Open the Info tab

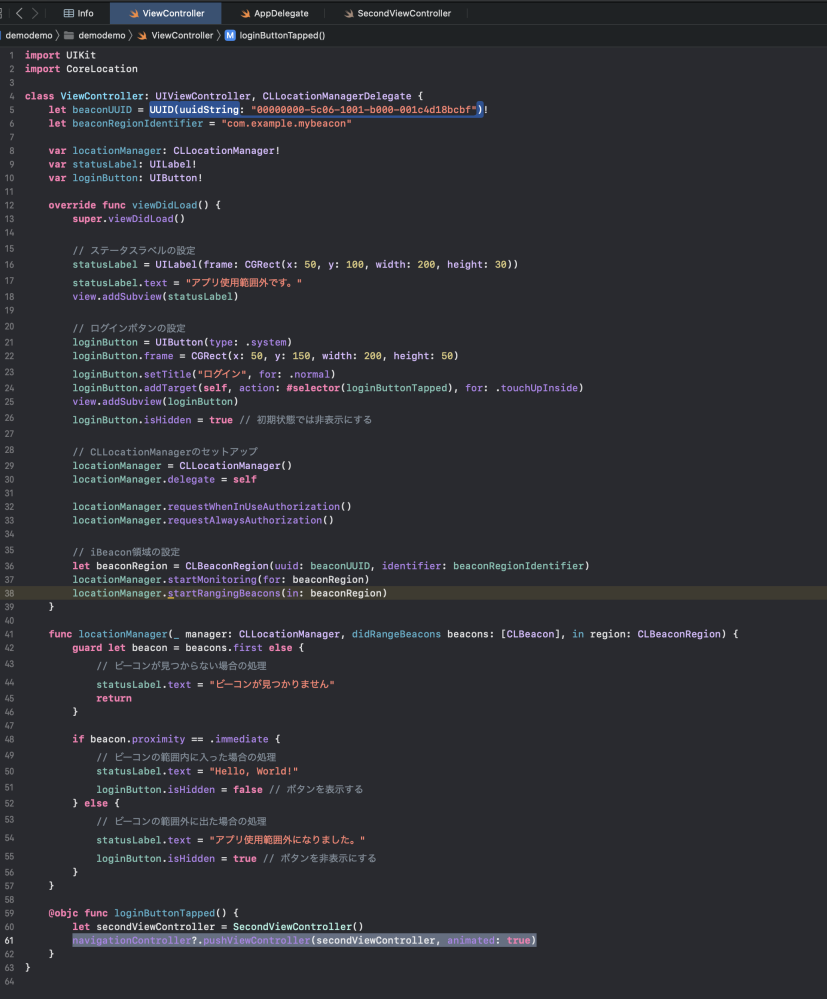point(78,13)
